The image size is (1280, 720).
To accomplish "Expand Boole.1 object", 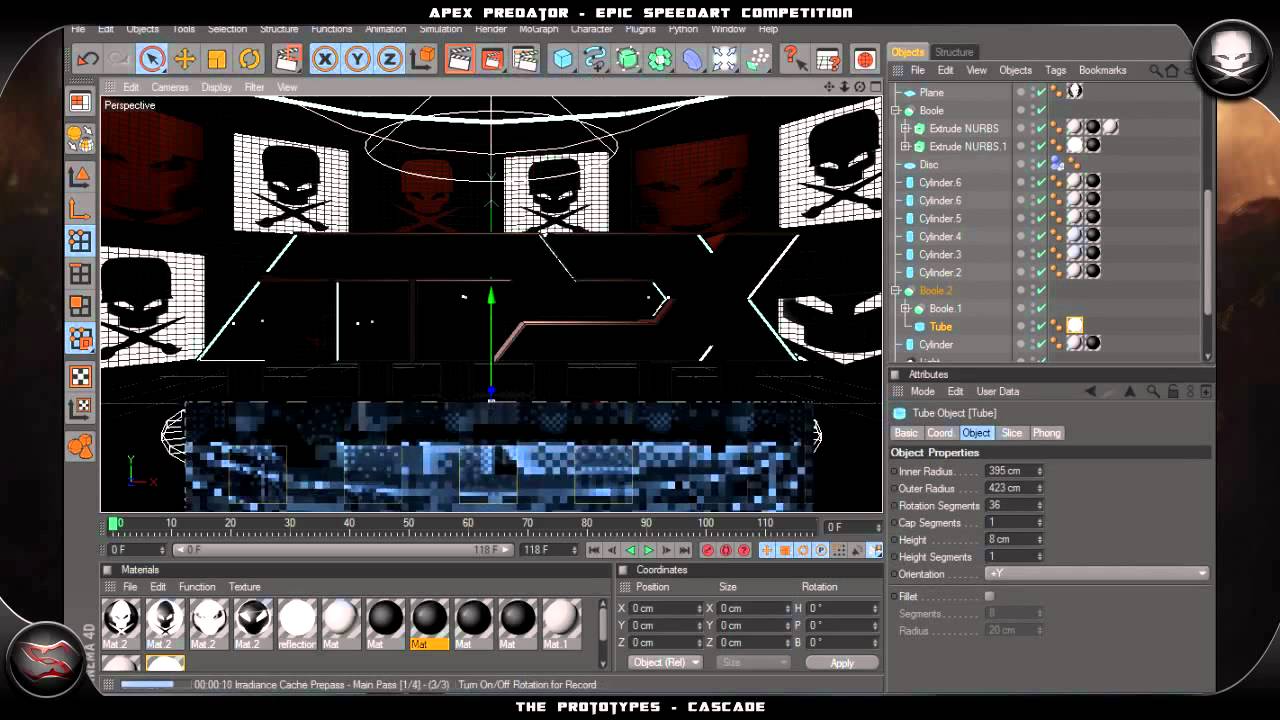I will (906, 309).
